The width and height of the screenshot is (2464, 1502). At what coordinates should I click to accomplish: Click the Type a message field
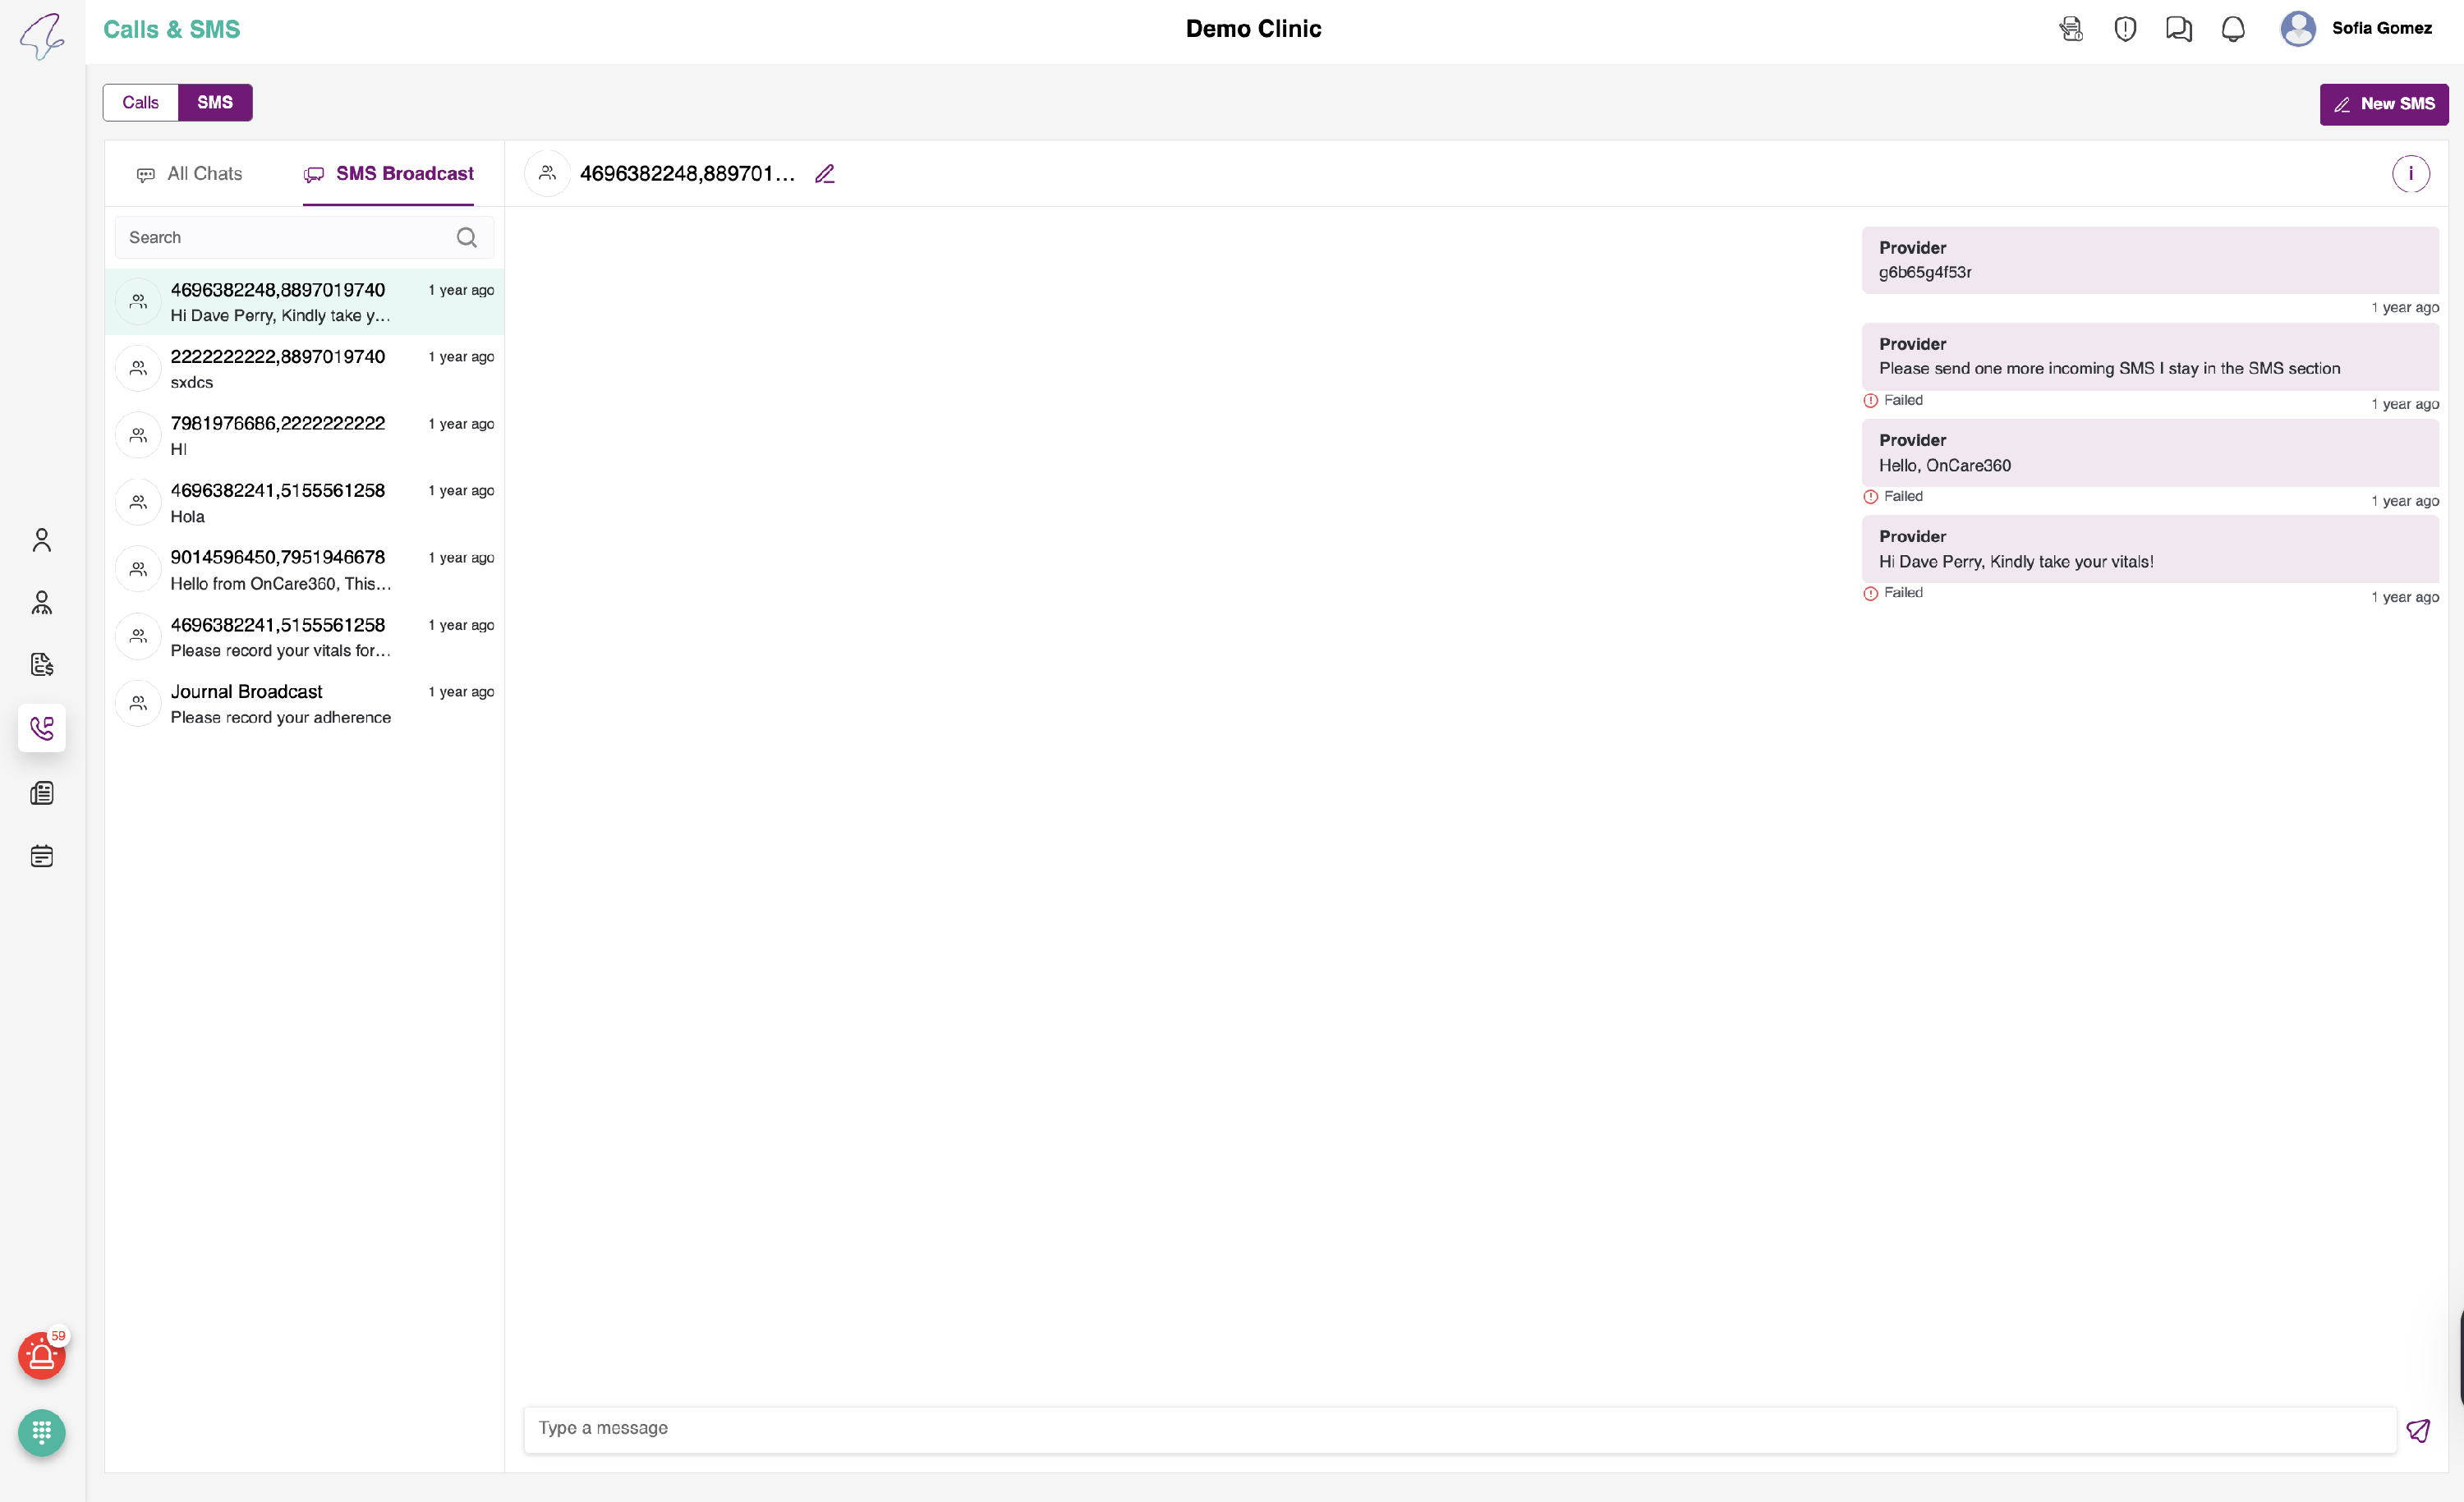pyautogui.click(x=1458, y=1428)
